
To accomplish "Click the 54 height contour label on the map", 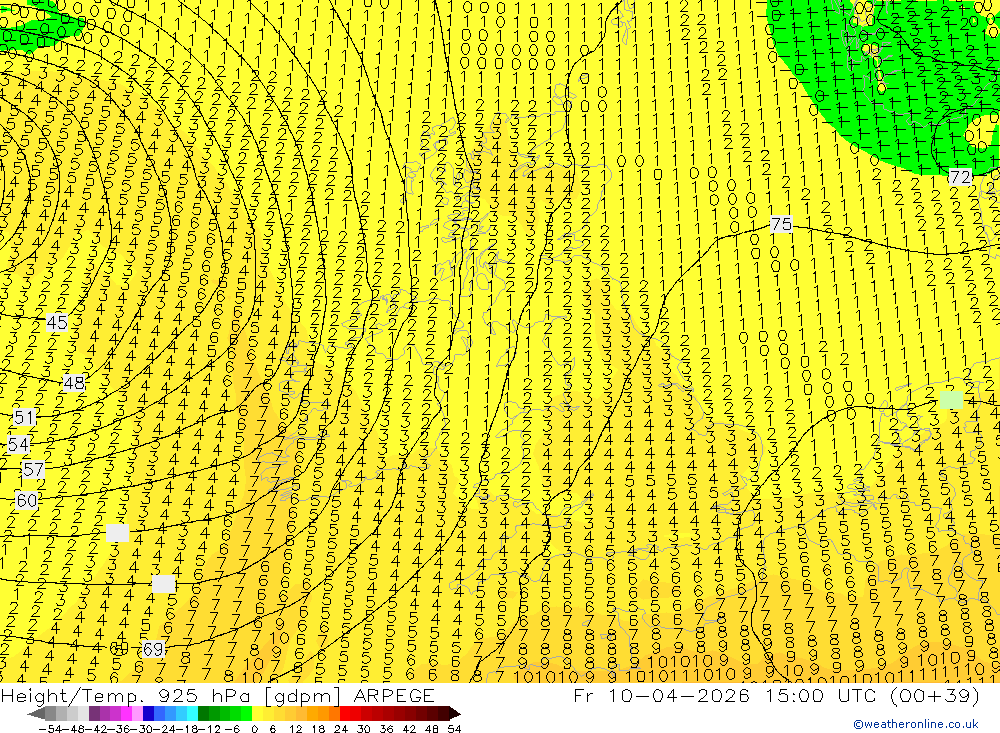I will pyautogui.click(x=18, y=445).
